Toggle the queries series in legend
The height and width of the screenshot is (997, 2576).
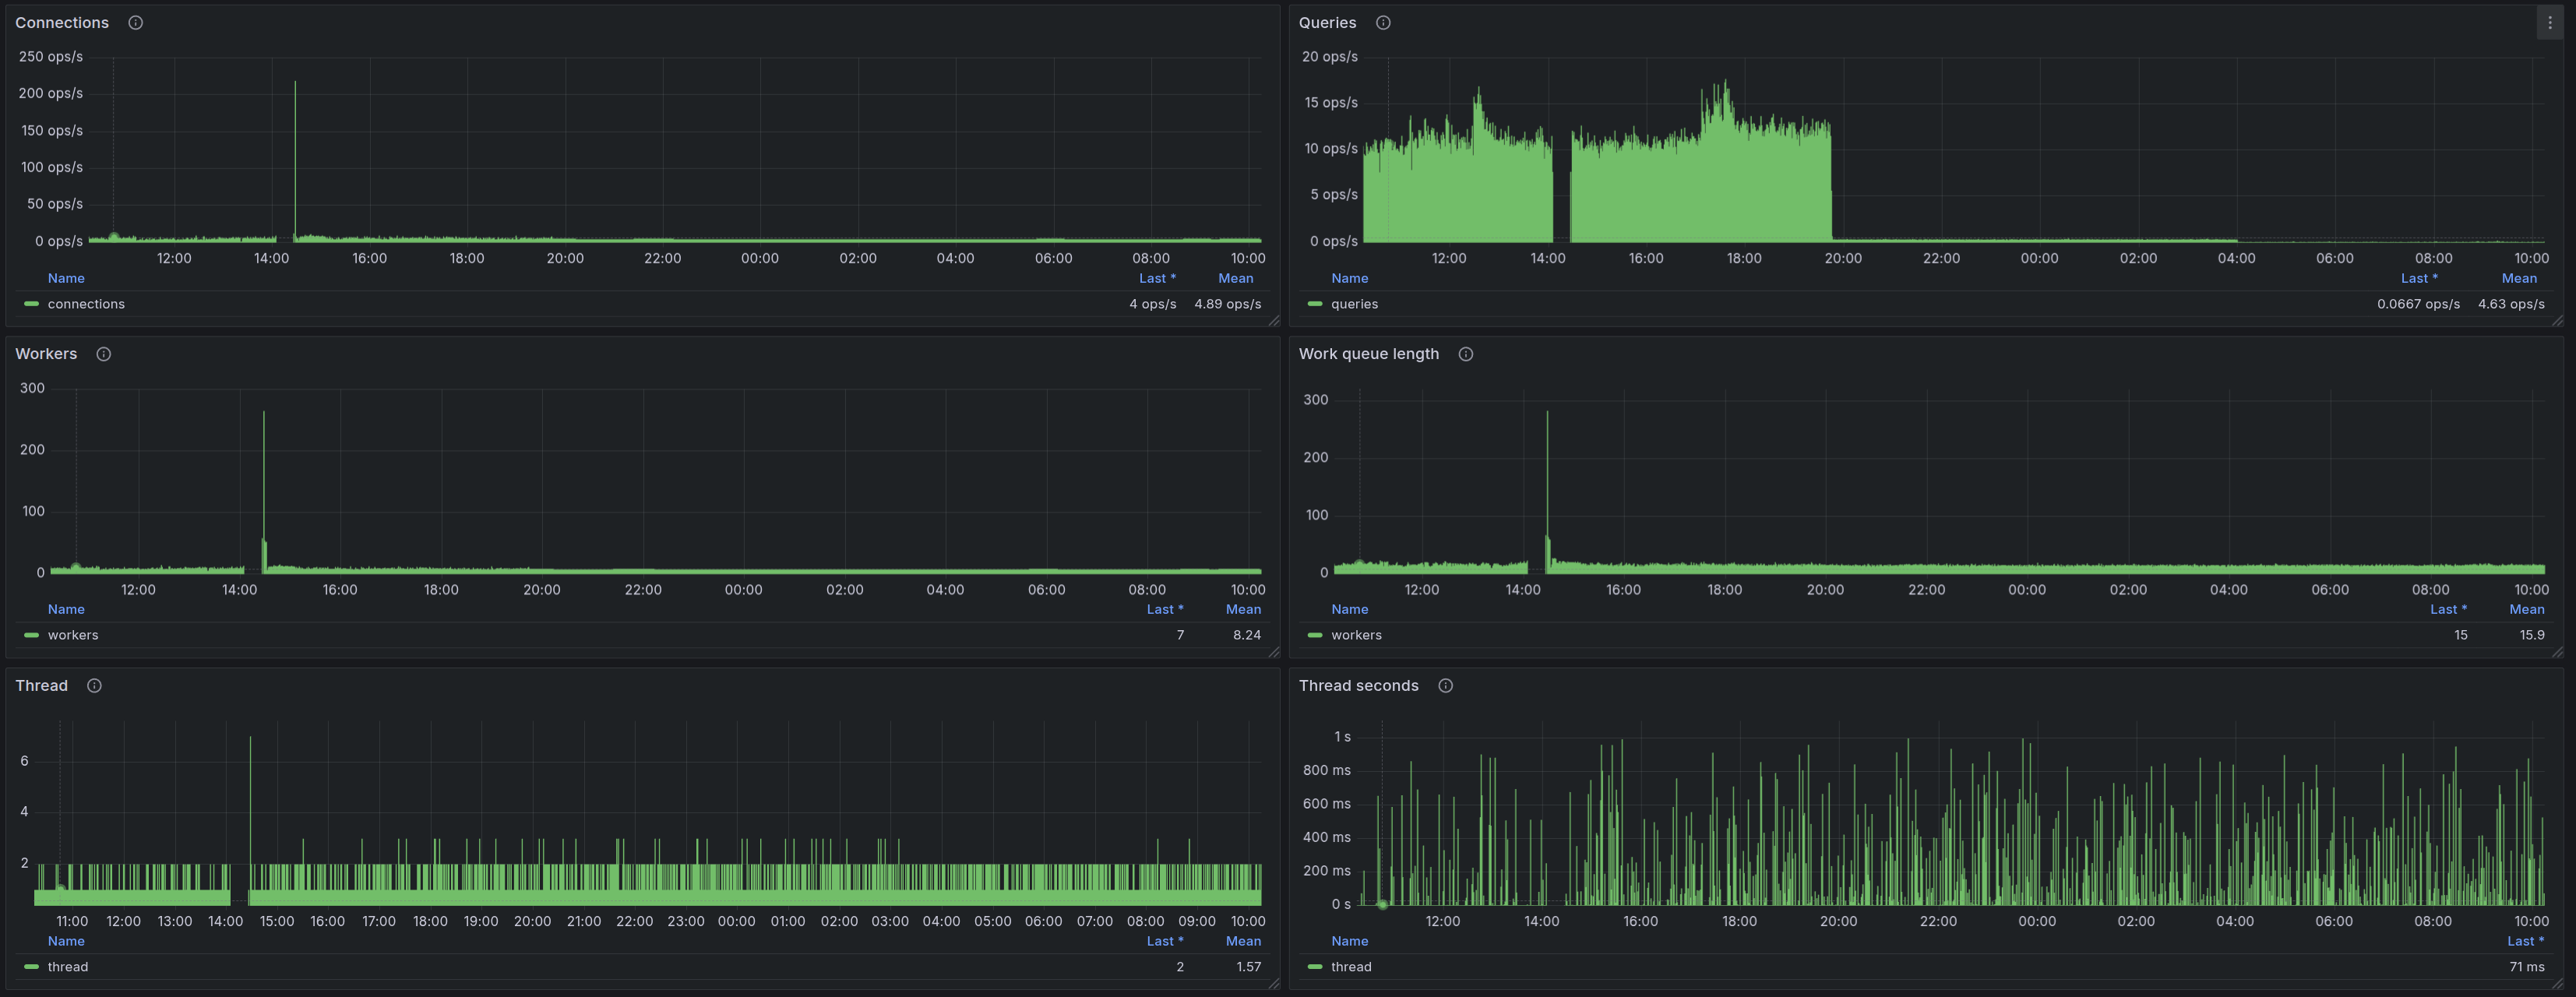point(1354,304)
